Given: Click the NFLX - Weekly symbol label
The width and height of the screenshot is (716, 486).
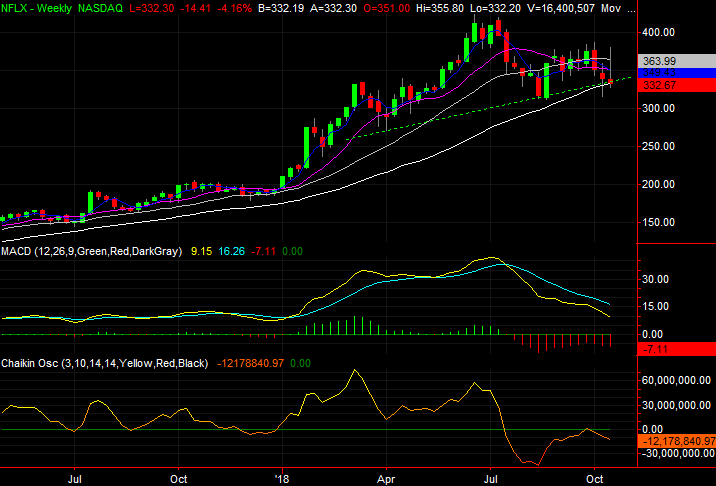Looking at the screenshot, I should tap(37, 8).
